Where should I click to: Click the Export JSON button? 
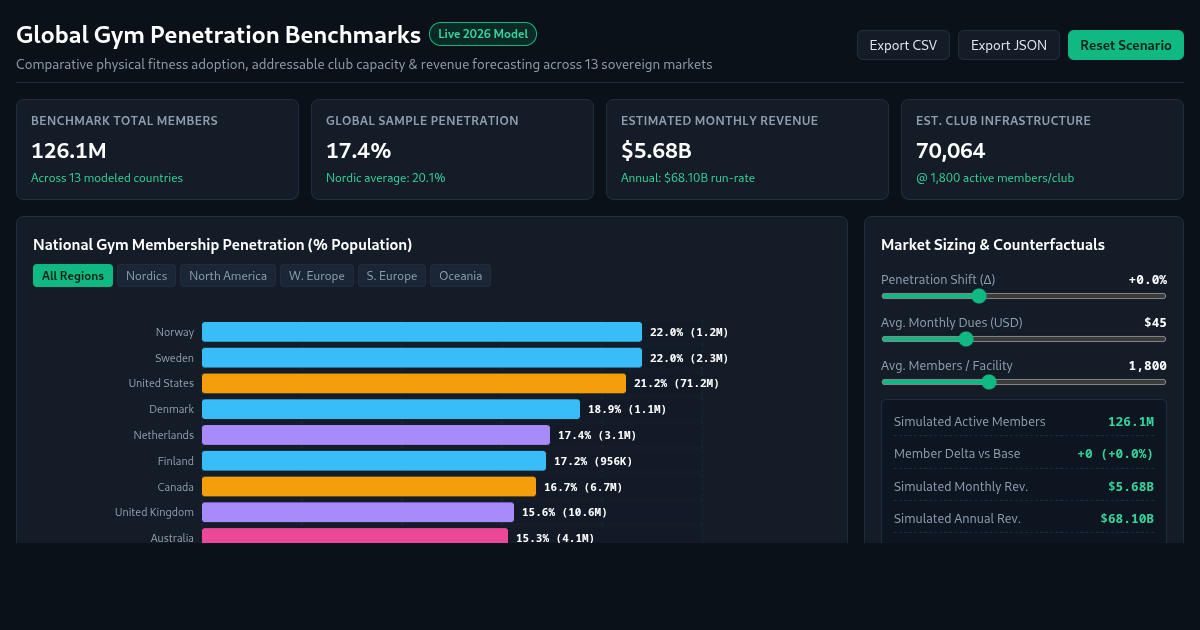[1009, 45]
